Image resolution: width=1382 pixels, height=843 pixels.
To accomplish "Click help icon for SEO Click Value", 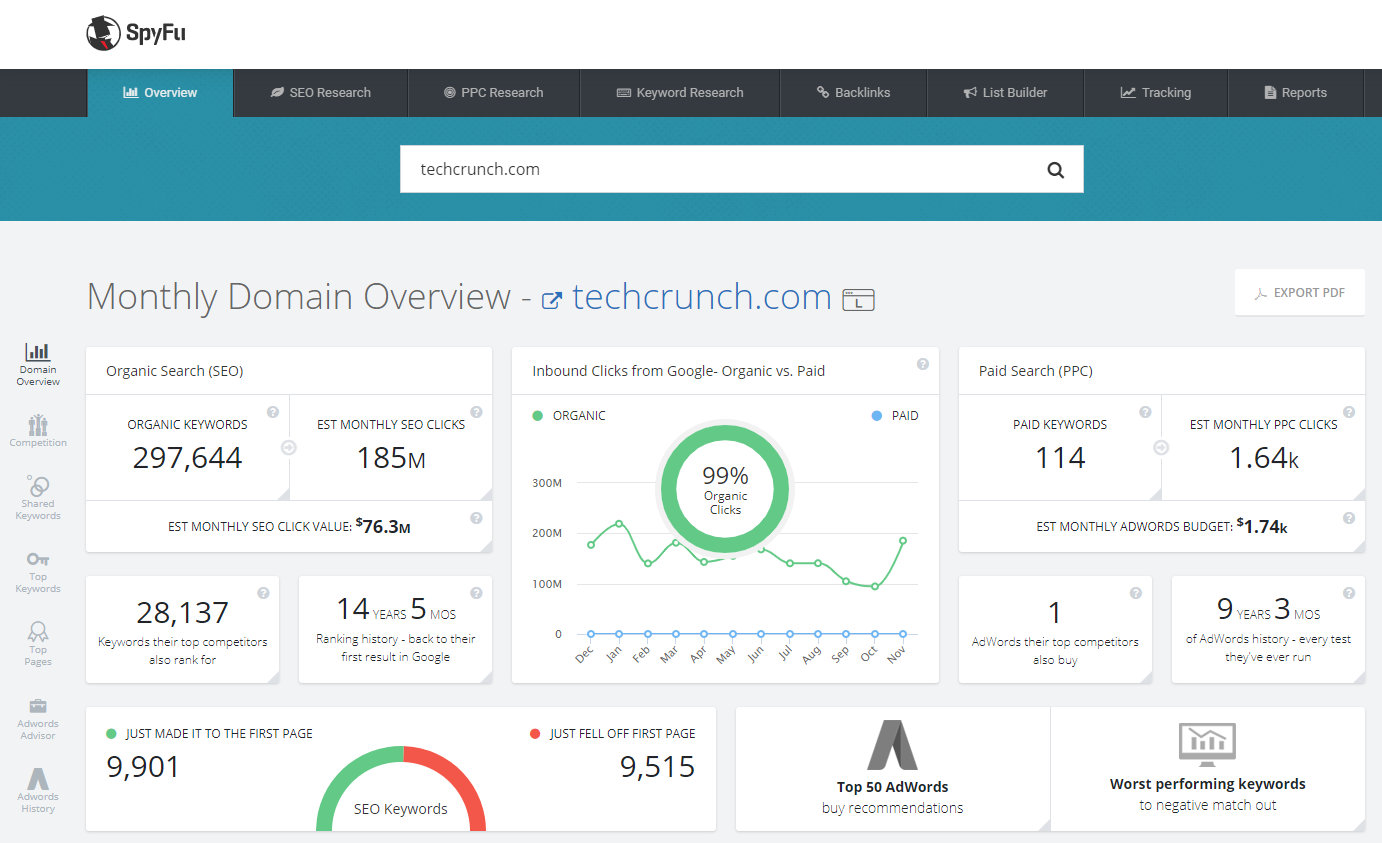I will coord(476,518).
